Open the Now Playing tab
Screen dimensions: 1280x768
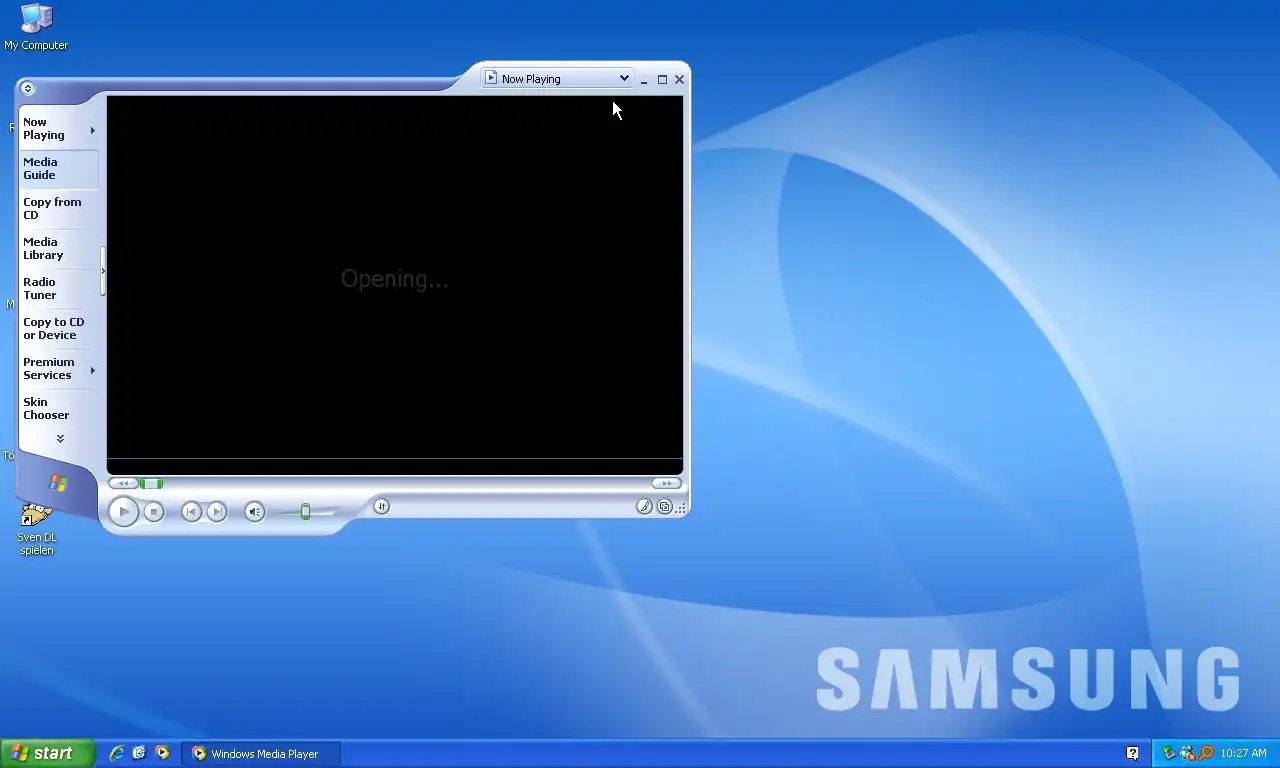[57, 129]
